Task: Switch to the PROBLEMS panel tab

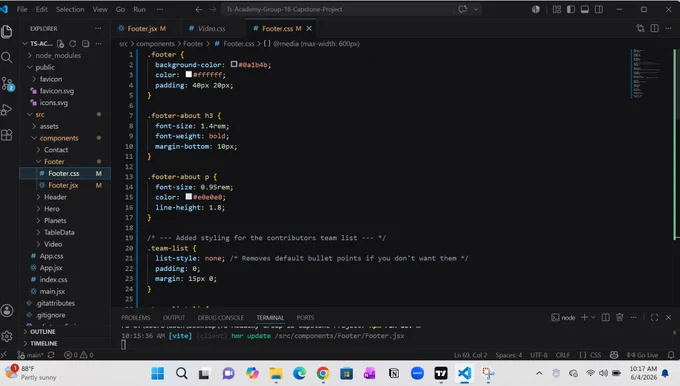Action: pos(136,317)
